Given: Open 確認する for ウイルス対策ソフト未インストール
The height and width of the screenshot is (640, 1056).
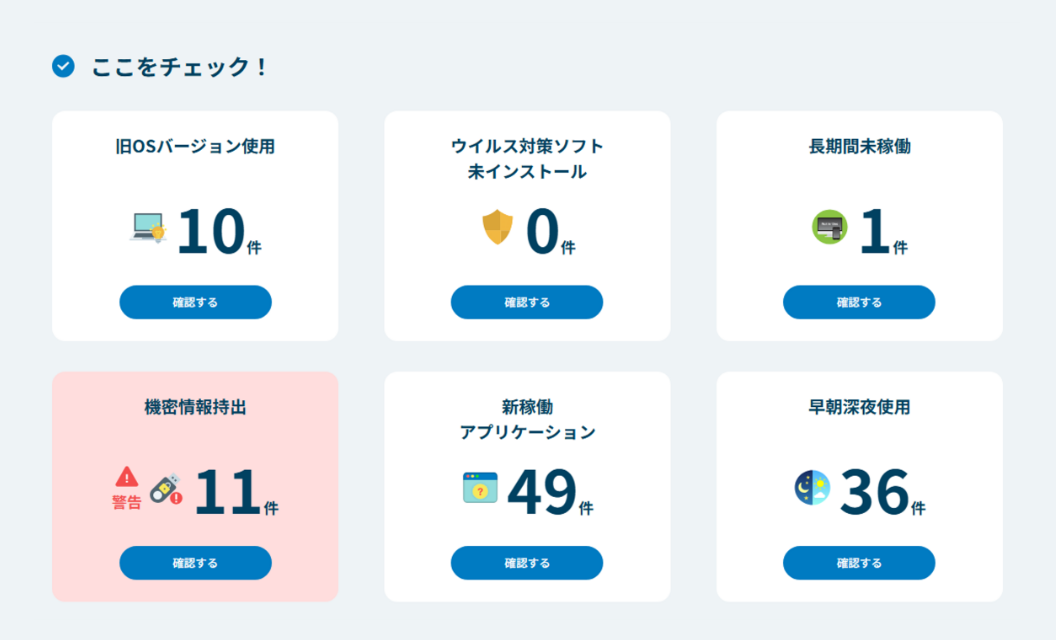Looking at the screenshot, I should pyautogui.click(x=527, y=302).
